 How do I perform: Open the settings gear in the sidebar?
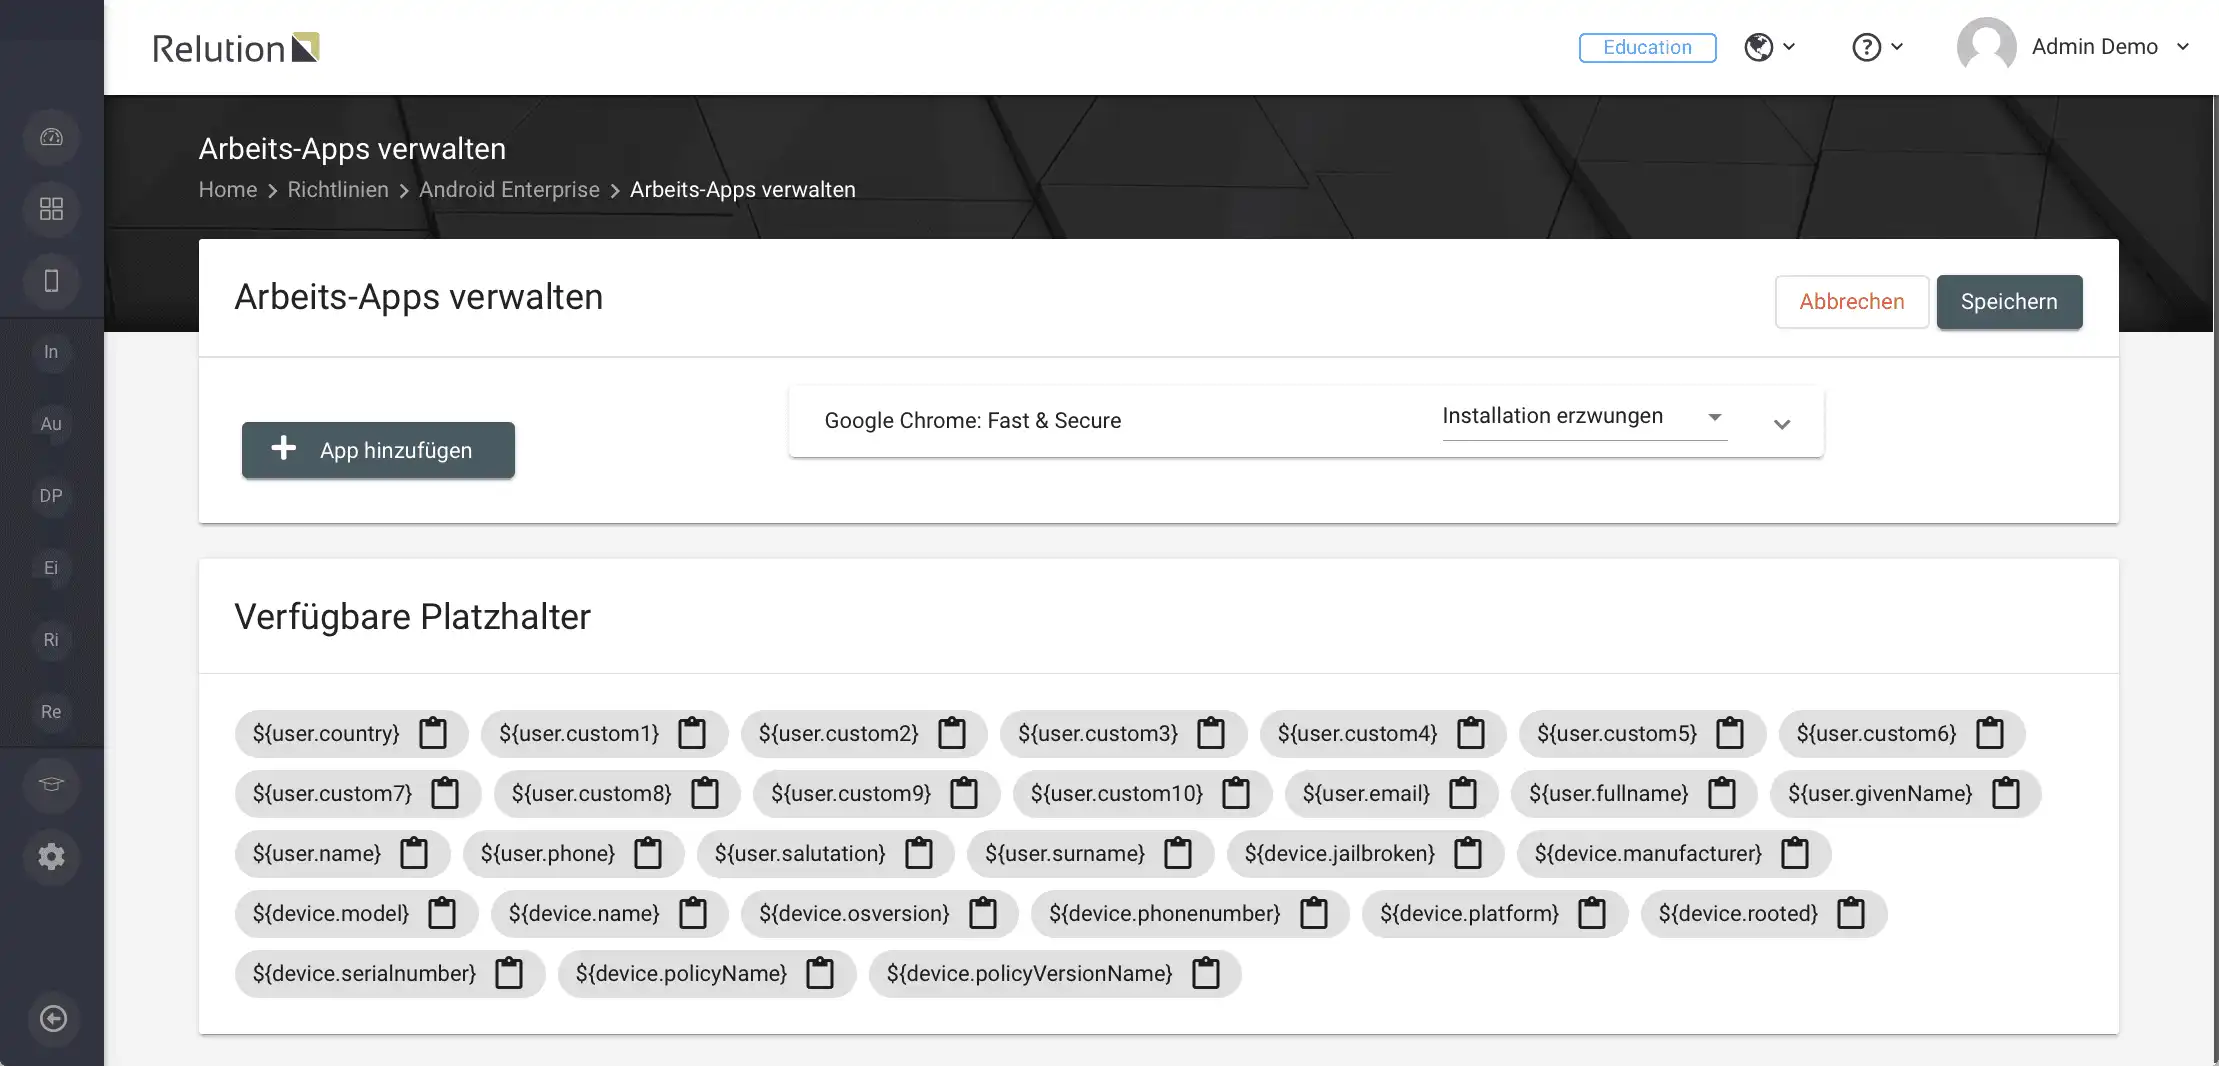pos(51,857)
